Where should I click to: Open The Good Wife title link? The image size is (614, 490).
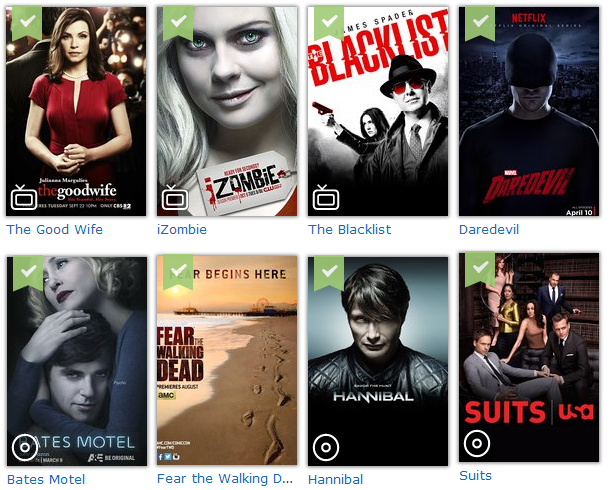tap(54, 229)
